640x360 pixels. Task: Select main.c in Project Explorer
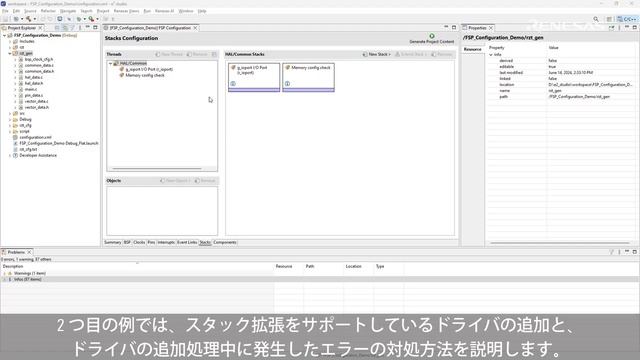pyautogui.click(x=31, y=89)
